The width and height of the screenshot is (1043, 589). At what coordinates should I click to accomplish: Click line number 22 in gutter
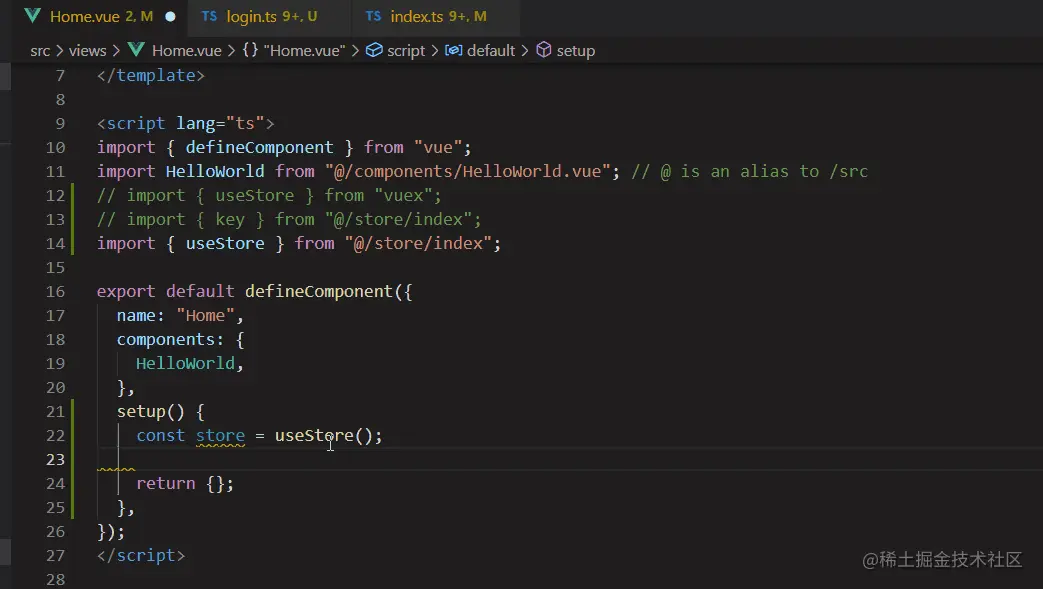coord(55,435)
